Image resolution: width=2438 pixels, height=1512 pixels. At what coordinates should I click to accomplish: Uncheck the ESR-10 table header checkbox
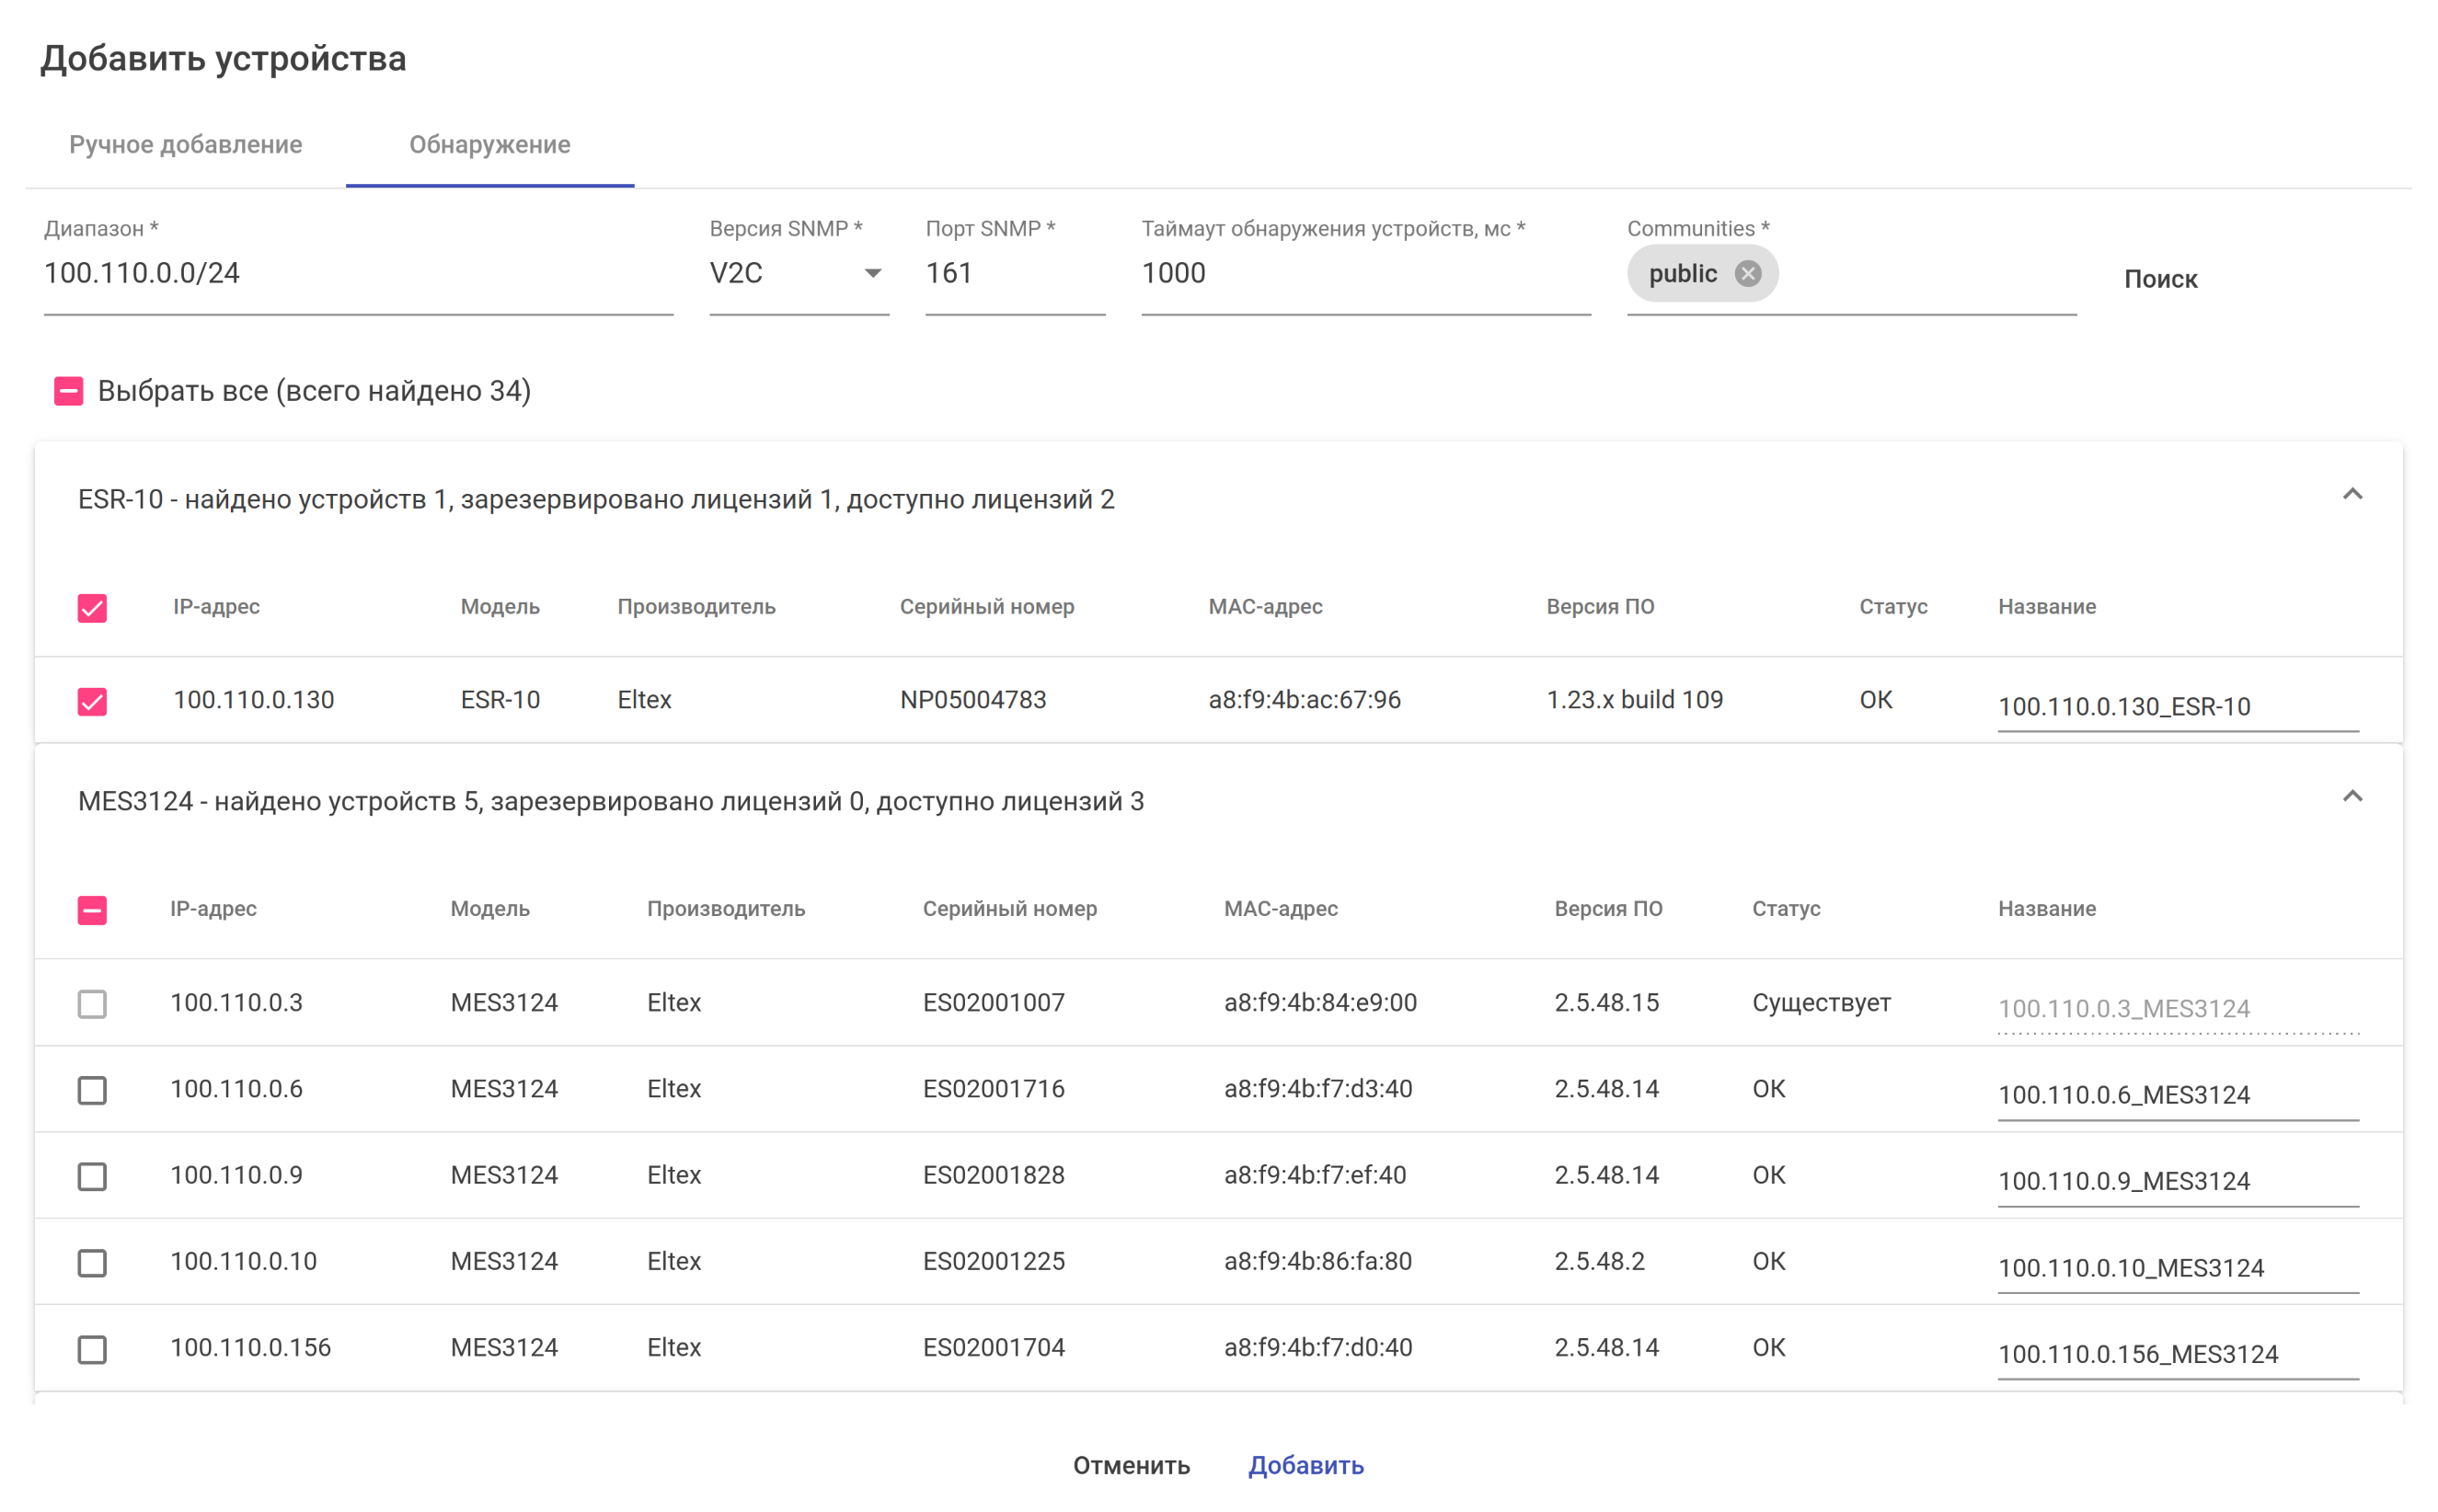pos(92,608)
